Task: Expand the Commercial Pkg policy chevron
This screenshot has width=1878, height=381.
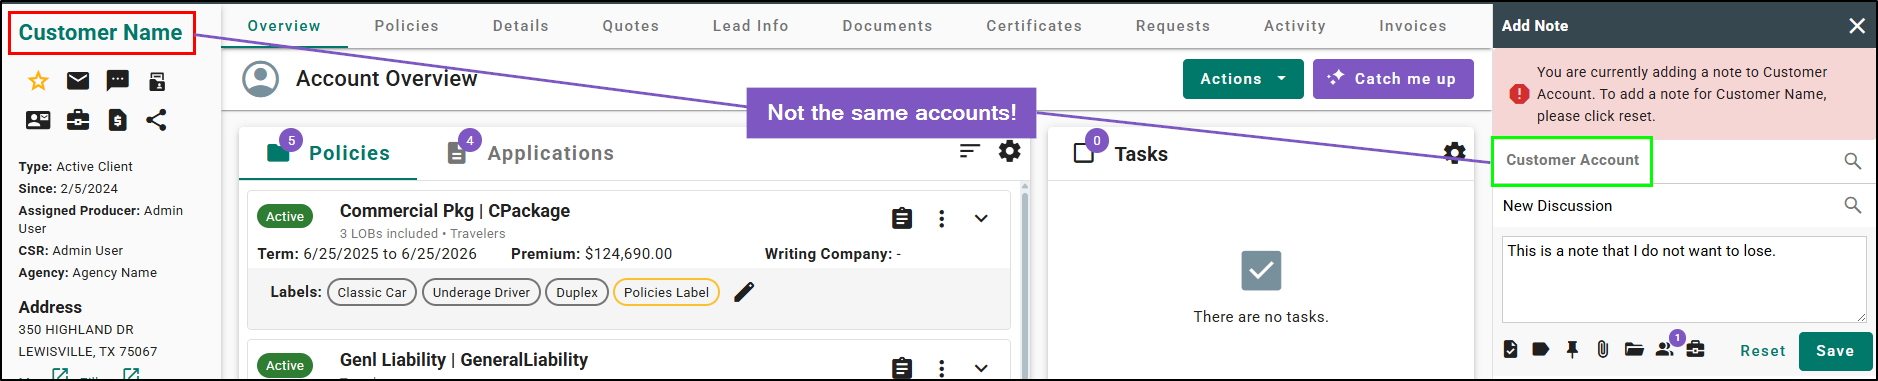Action: tap(981, 218)
